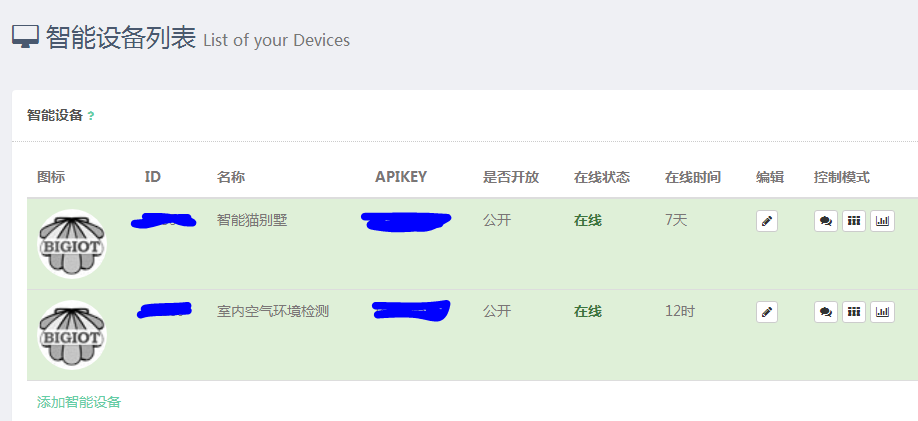
Task: Open chart control mode for 智能猫别墅
Action: coord(882,221)
